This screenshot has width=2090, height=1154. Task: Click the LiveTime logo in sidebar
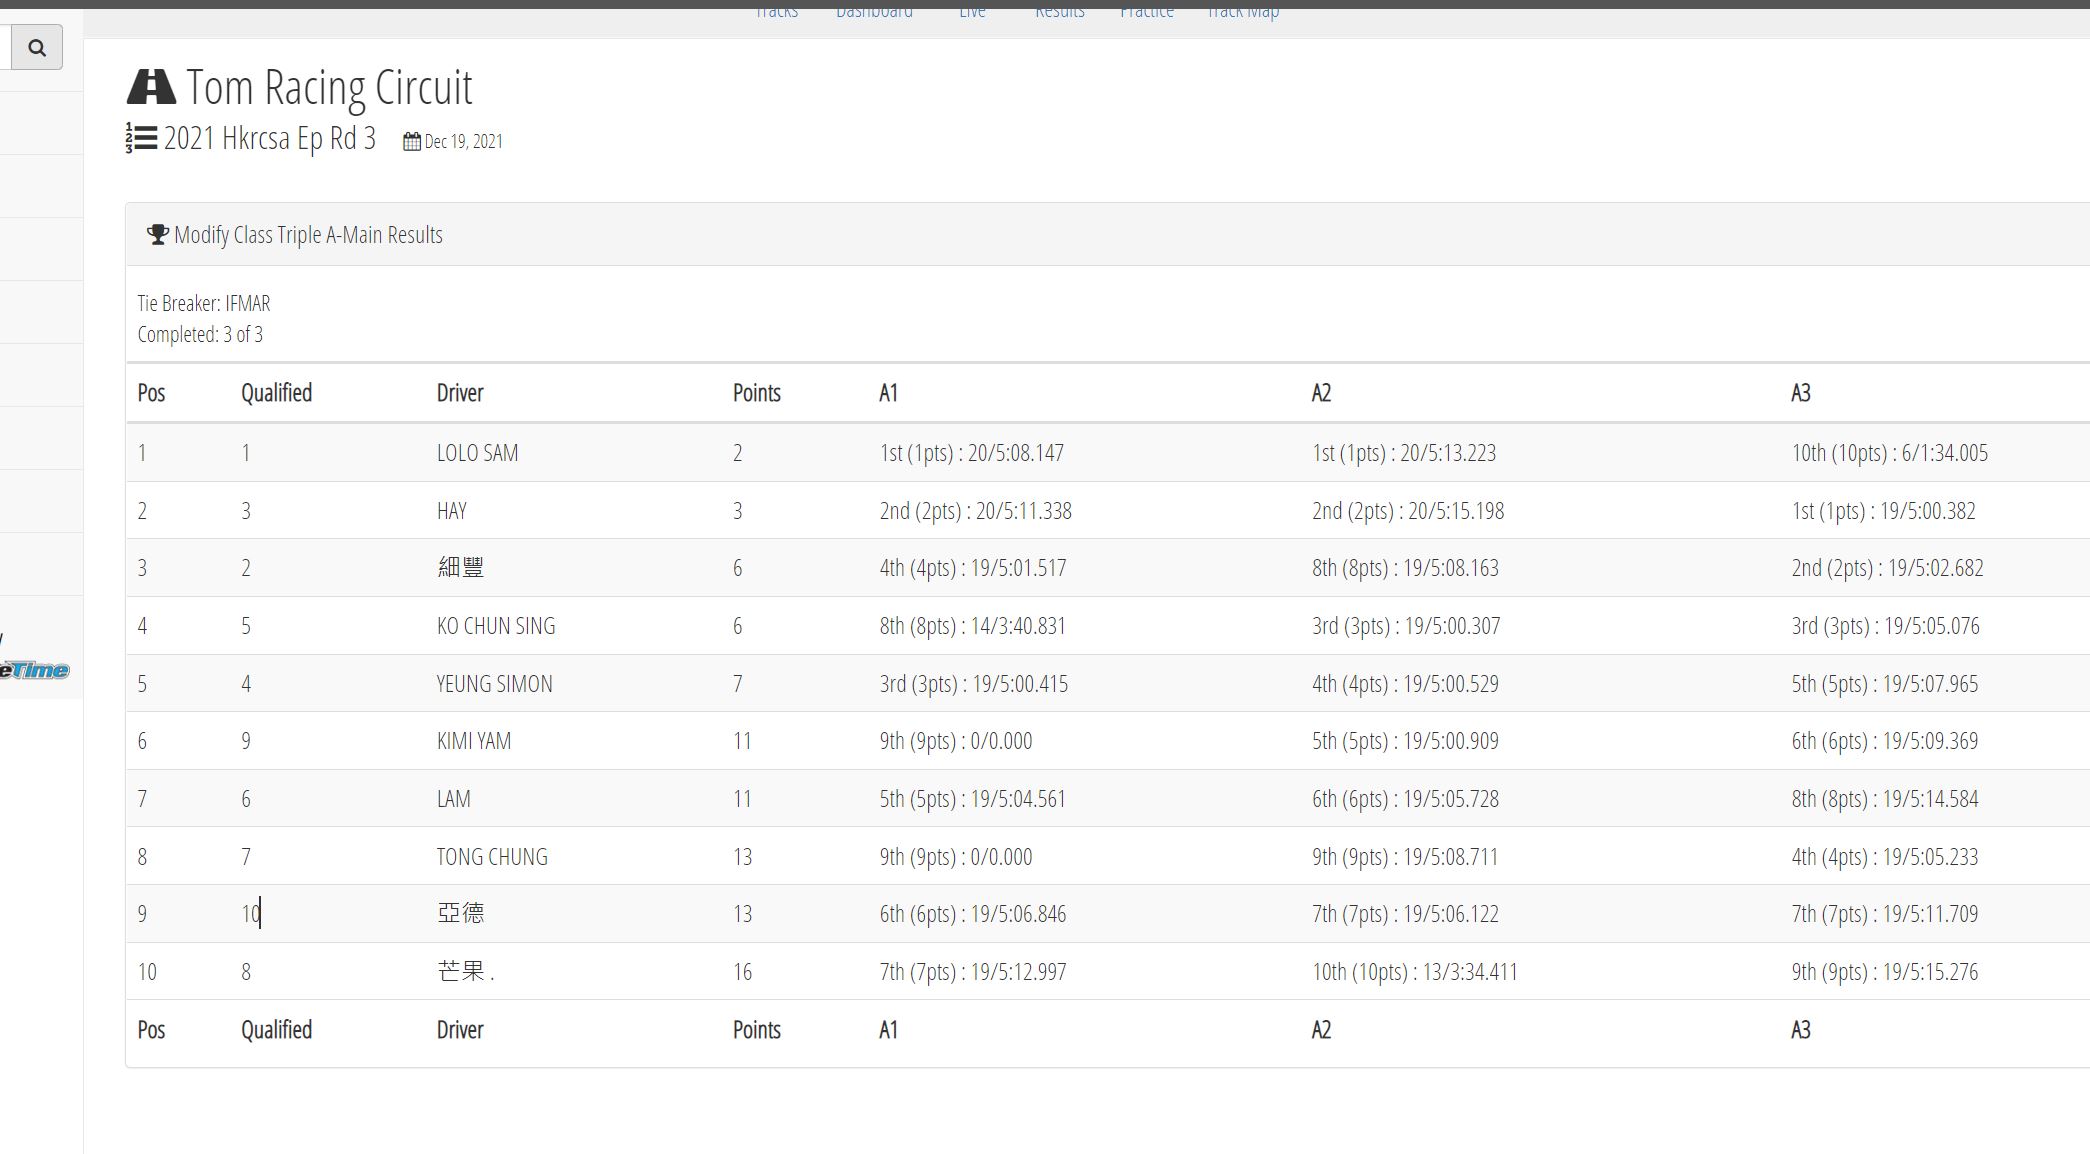(x=35, y=670)
